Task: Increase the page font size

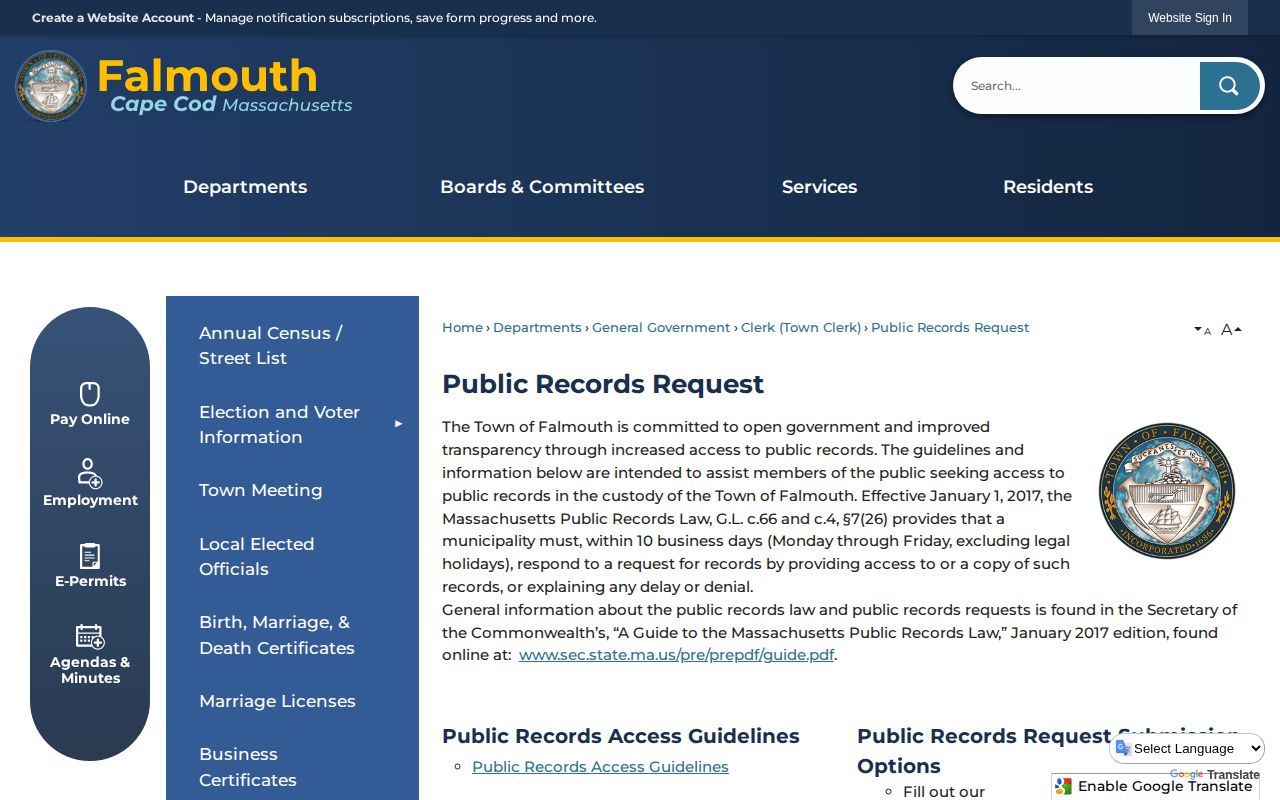Action: click(1231, 329)
